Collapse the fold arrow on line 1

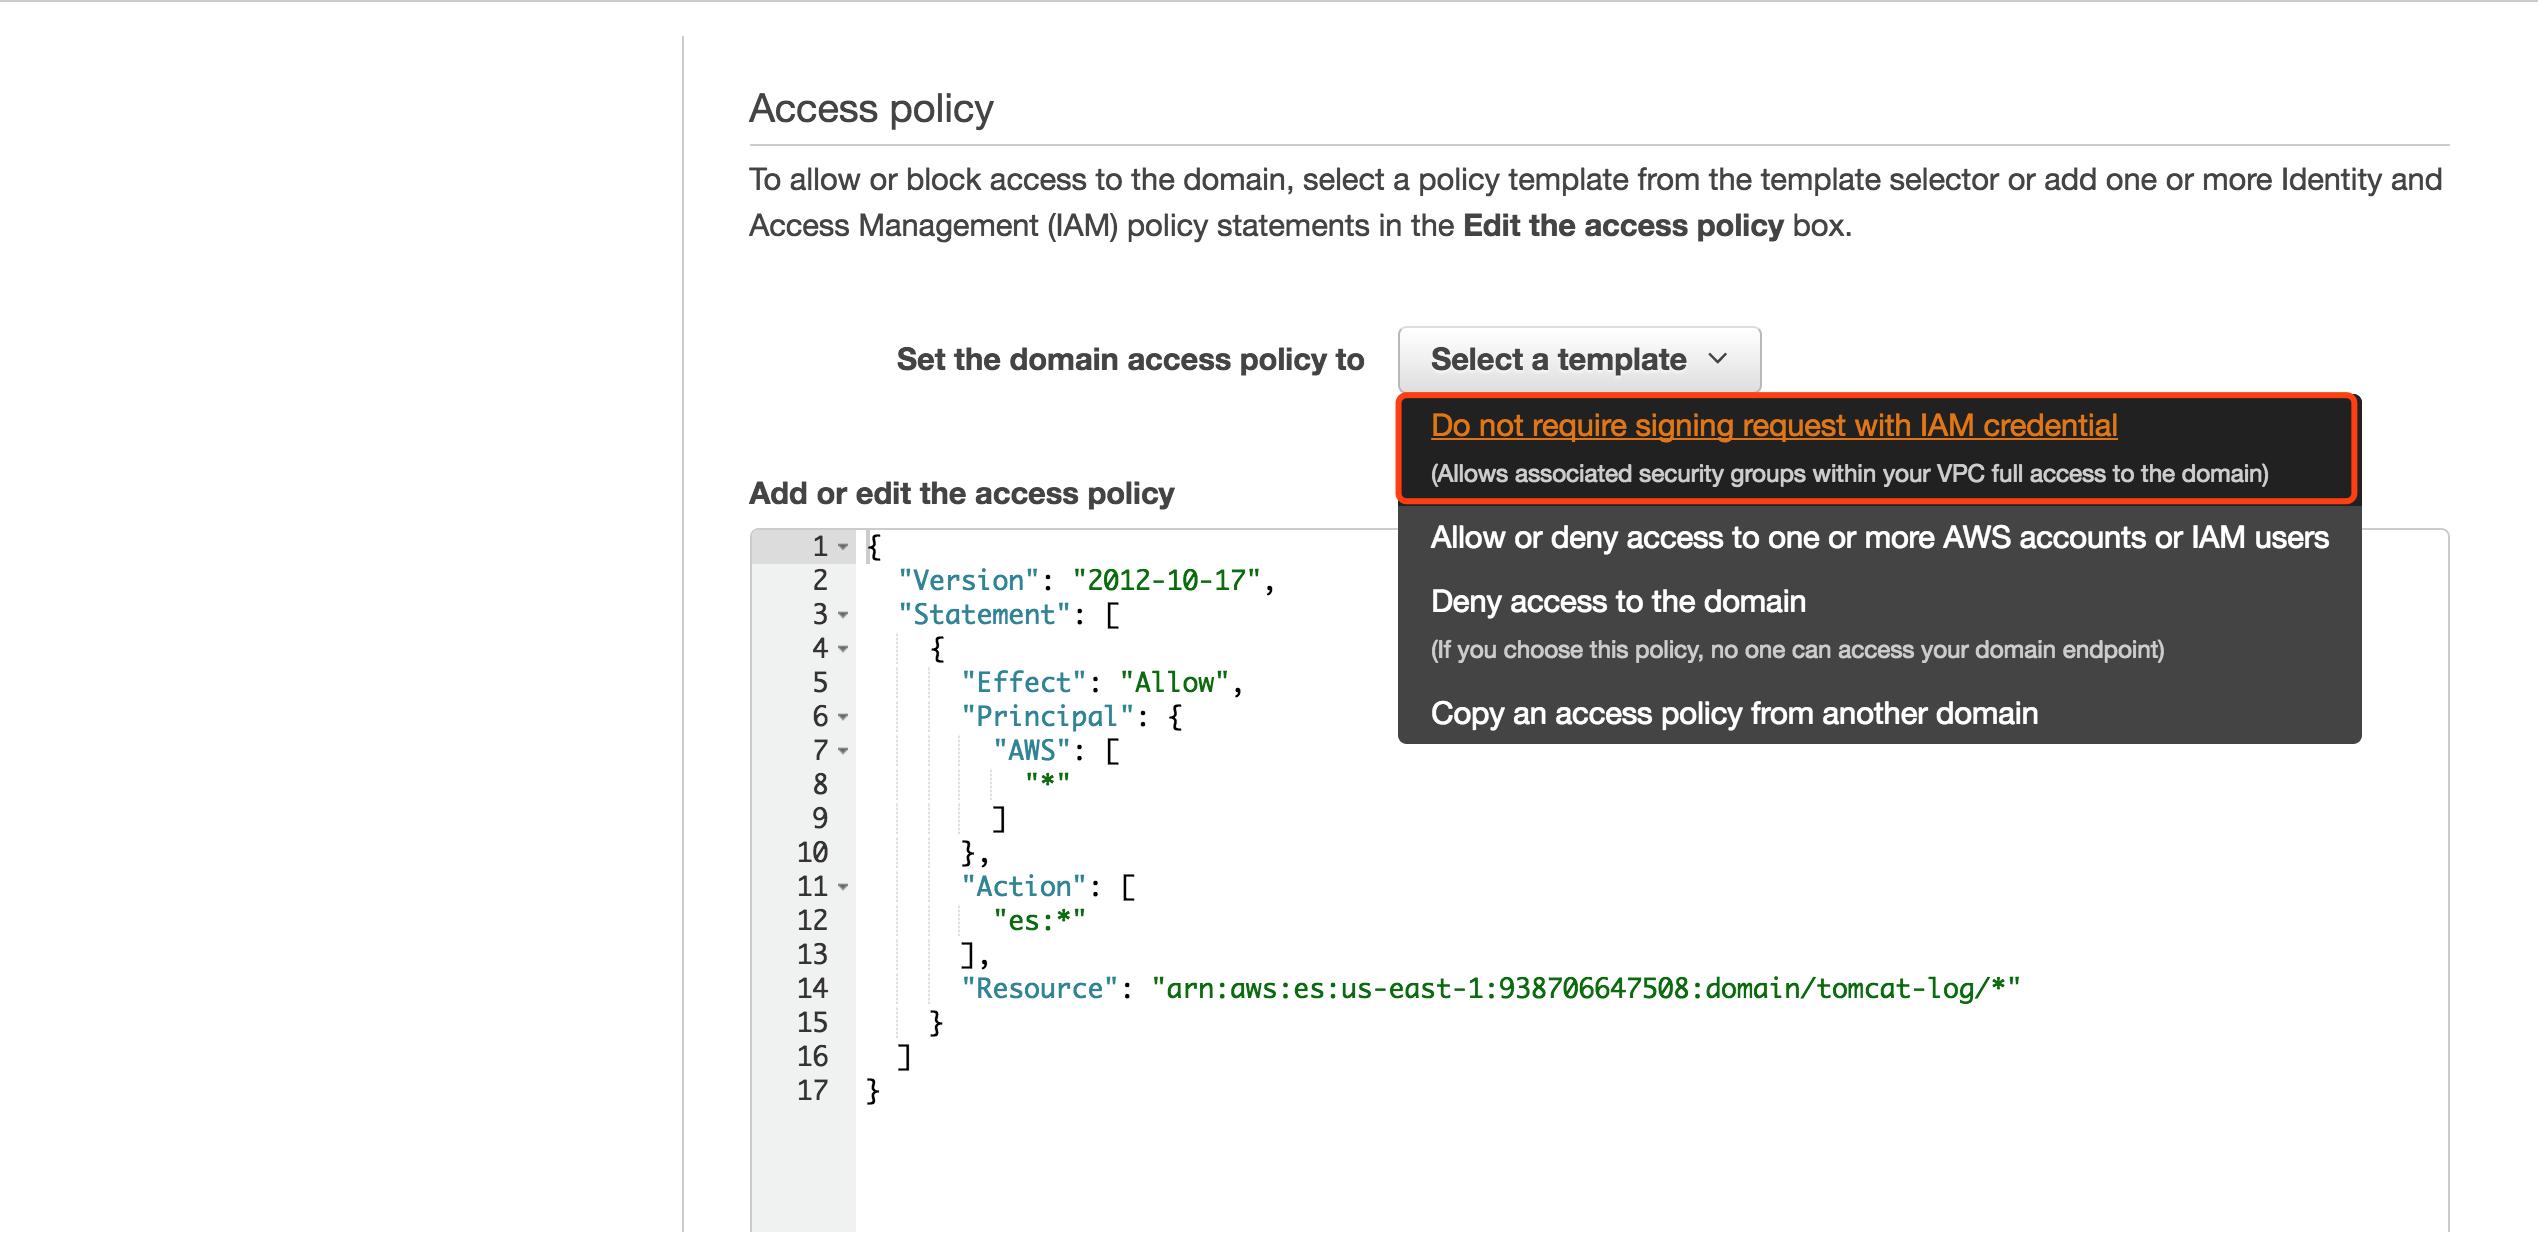[843, 547]
